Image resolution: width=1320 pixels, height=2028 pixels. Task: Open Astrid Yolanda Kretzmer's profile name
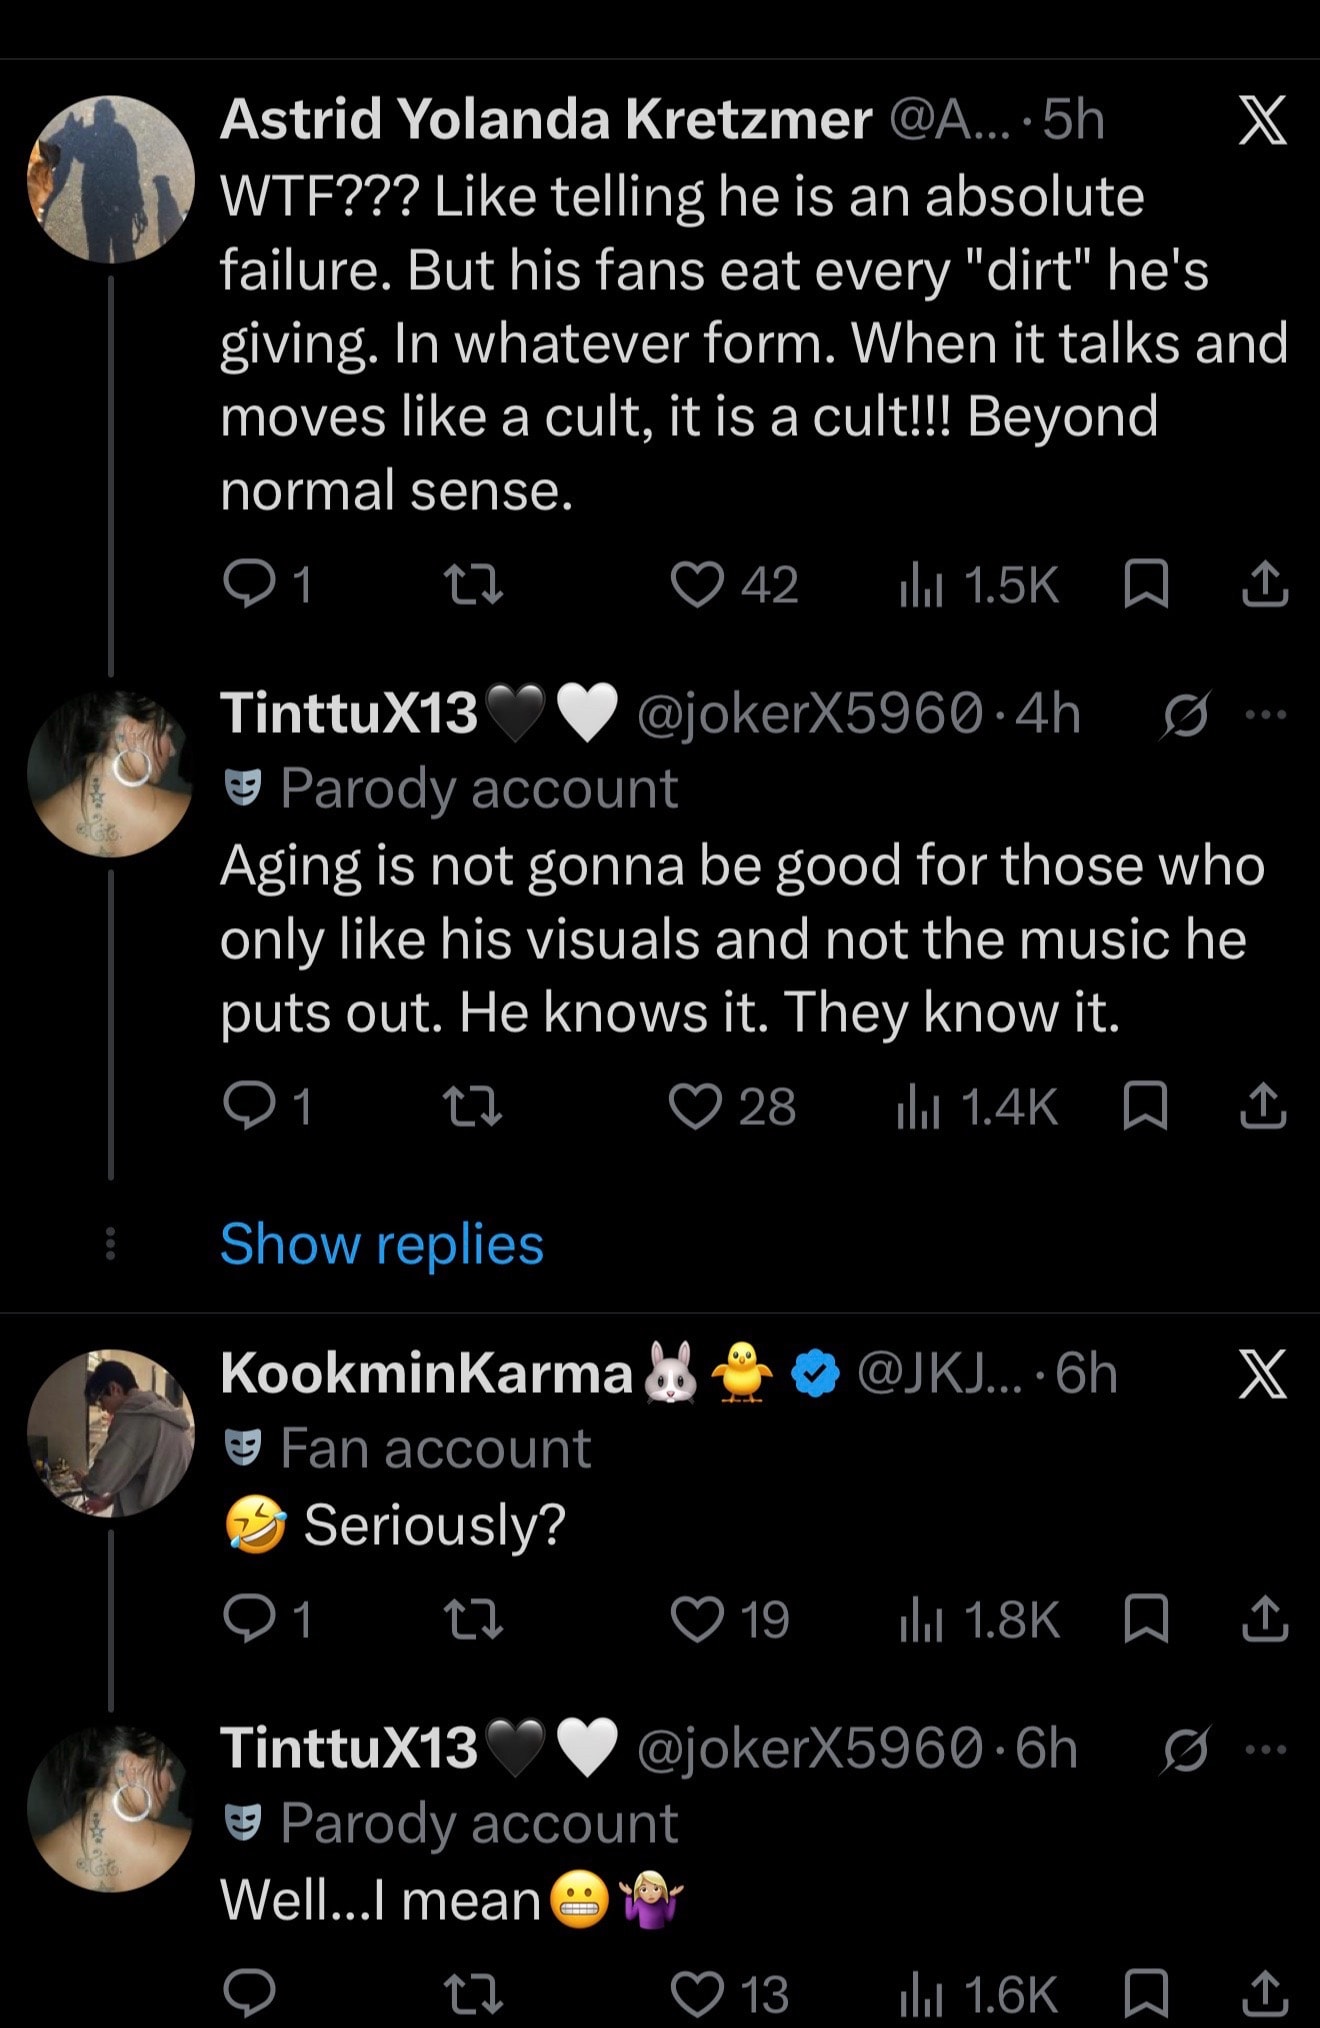[546, 119]
